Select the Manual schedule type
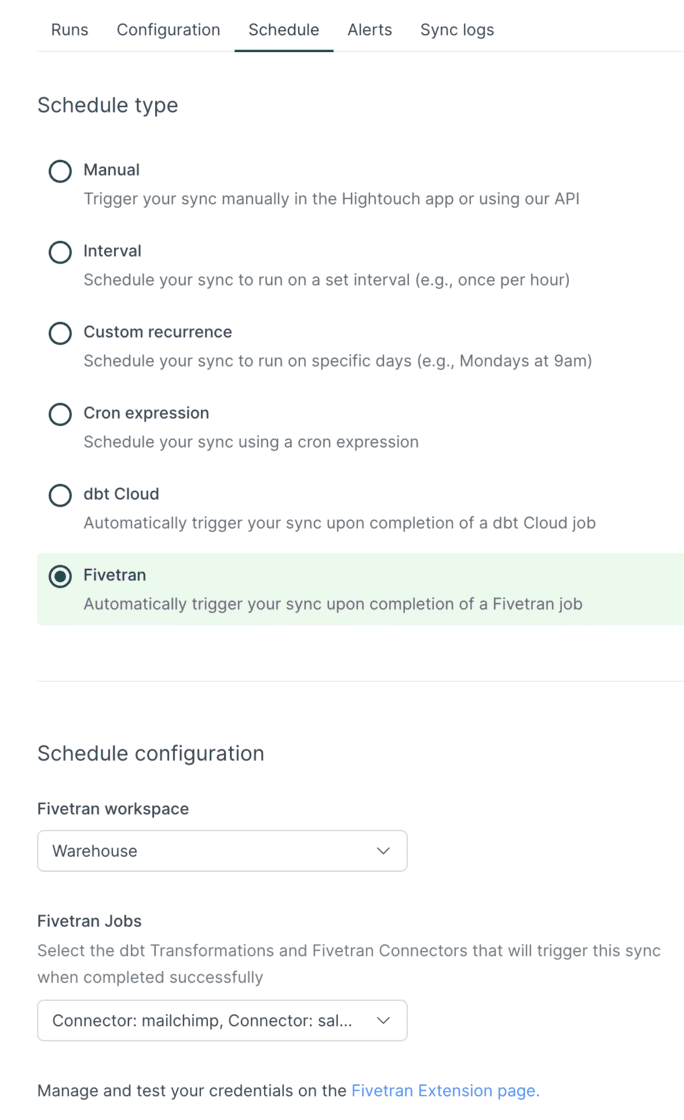Viewport: 684px width, 1120px height. coord(59,171)
